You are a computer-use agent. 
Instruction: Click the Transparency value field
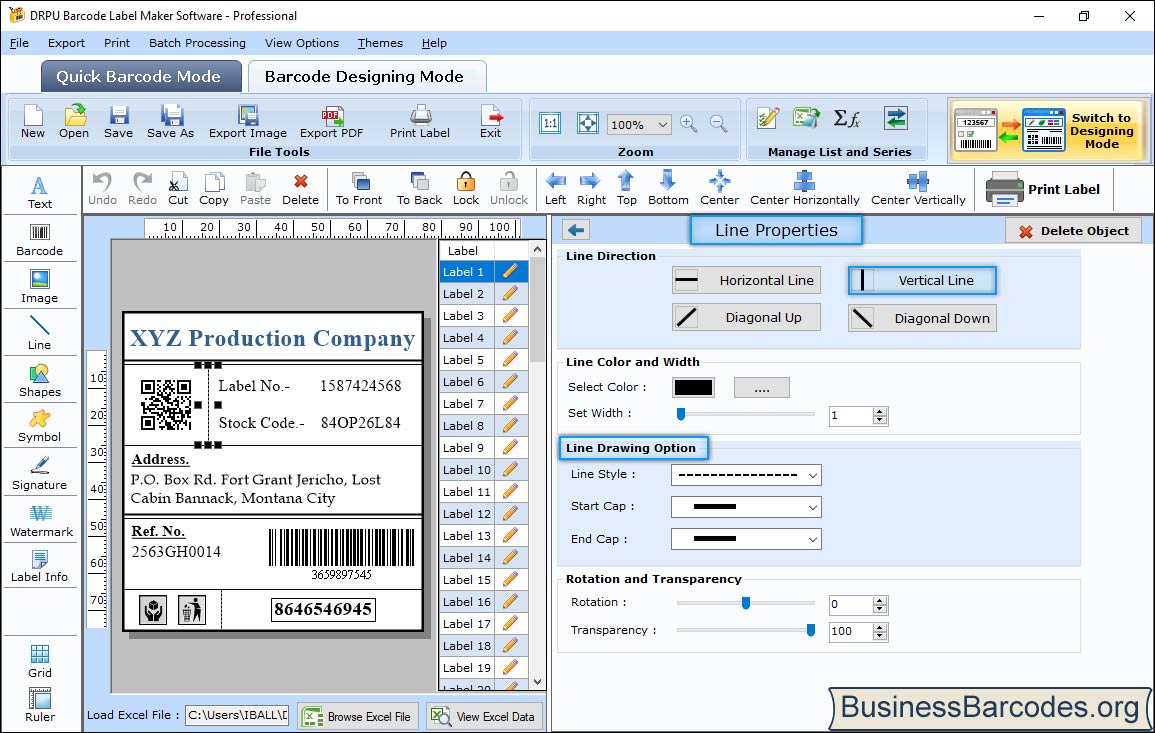click(851, 631)
